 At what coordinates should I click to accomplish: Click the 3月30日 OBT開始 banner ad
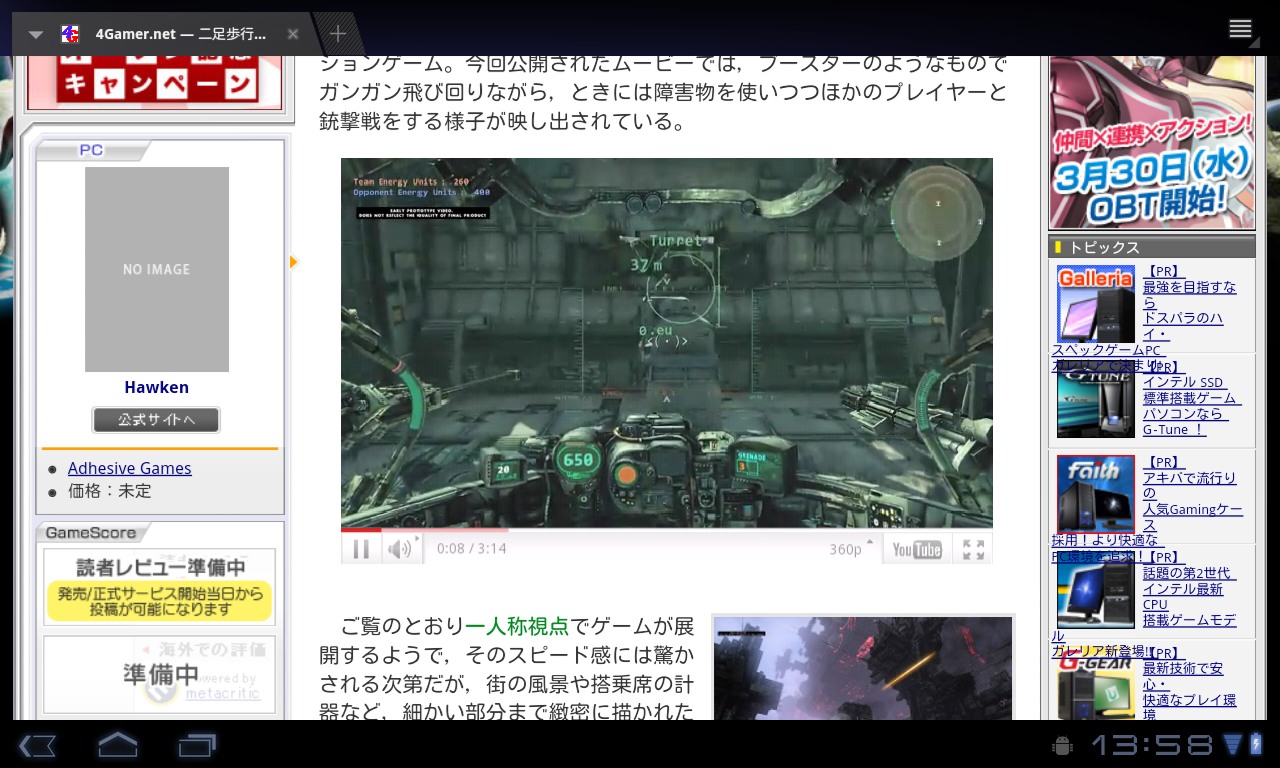1152,142
